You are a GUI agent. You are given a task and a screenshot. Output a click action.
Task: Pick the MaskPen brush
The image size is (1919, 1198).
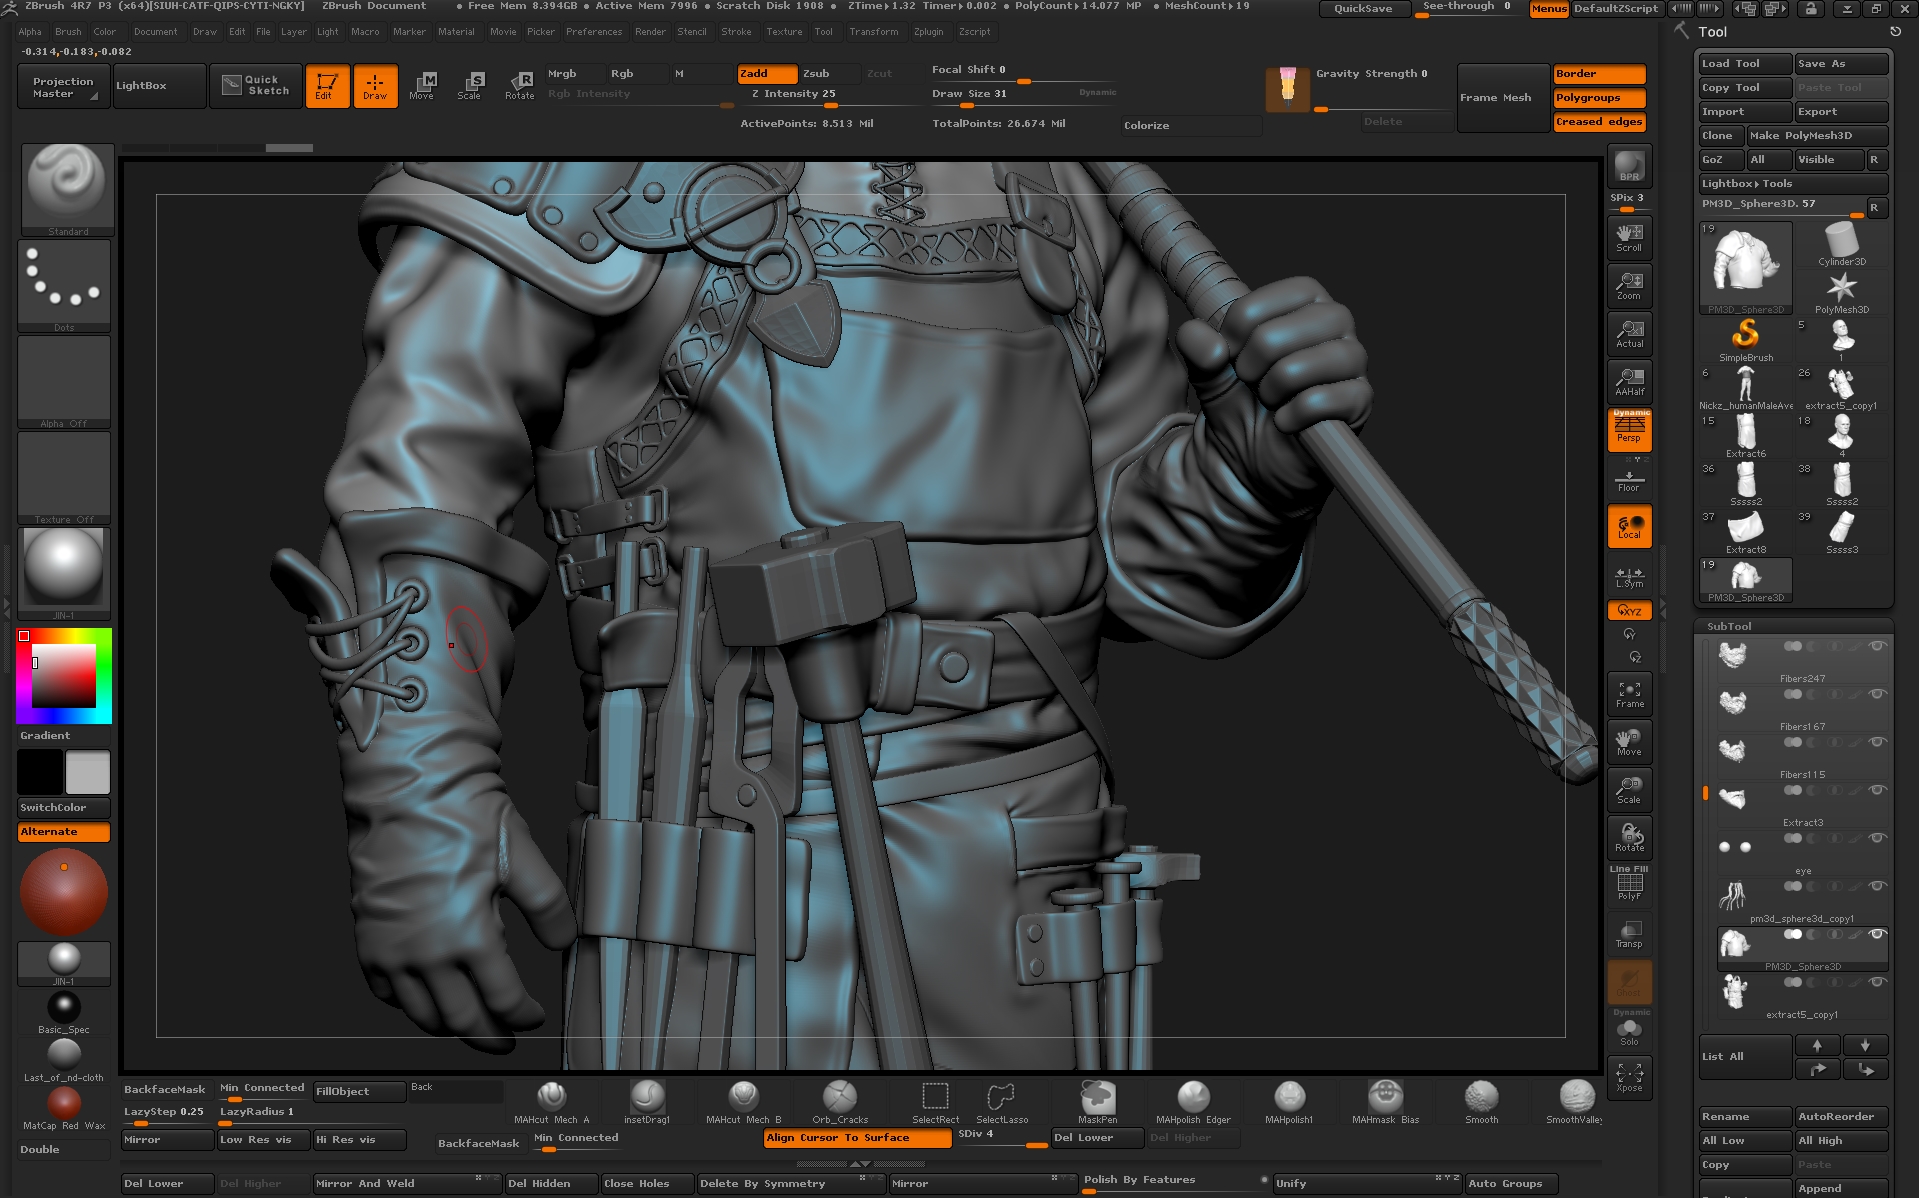(1097, 1103)
